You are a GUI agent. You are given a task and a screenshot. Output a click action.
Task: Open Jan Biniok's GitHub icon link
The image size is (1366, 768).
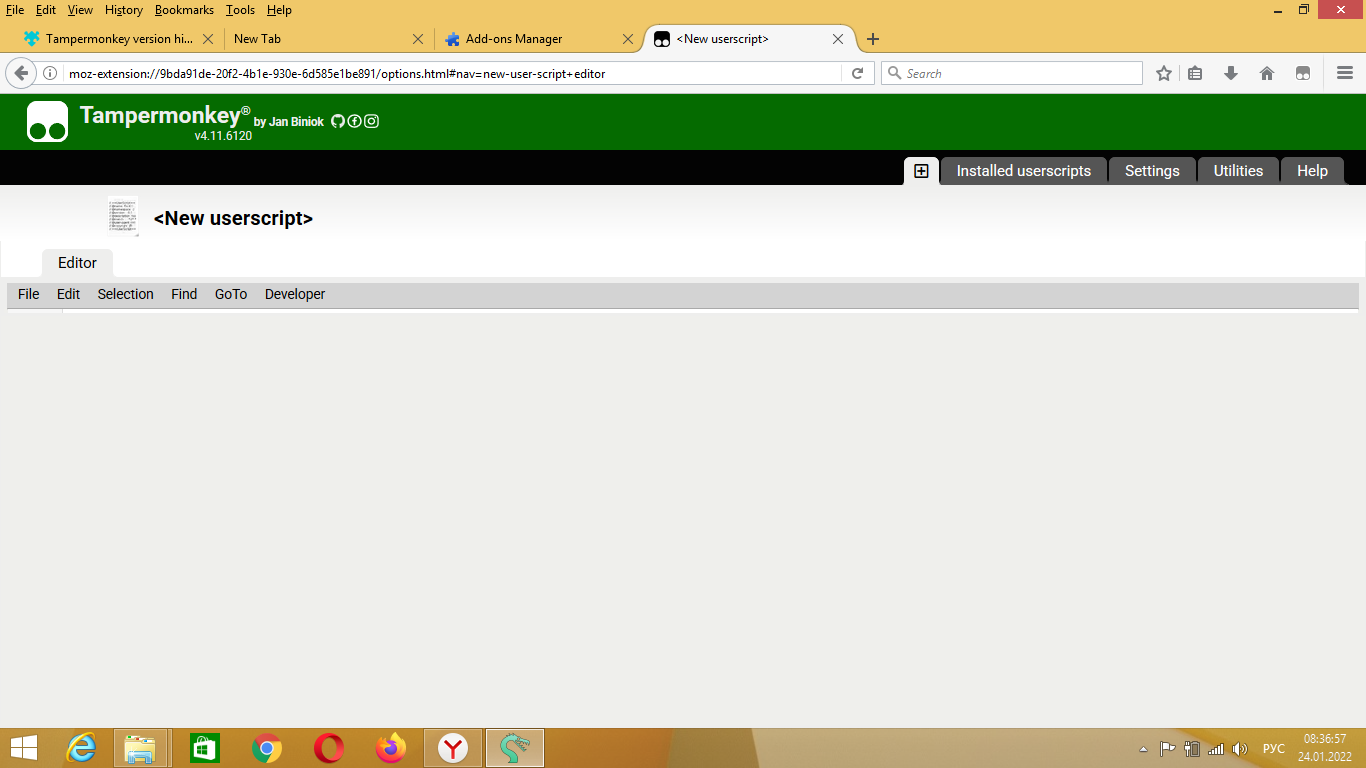click(x=338, y=121)
